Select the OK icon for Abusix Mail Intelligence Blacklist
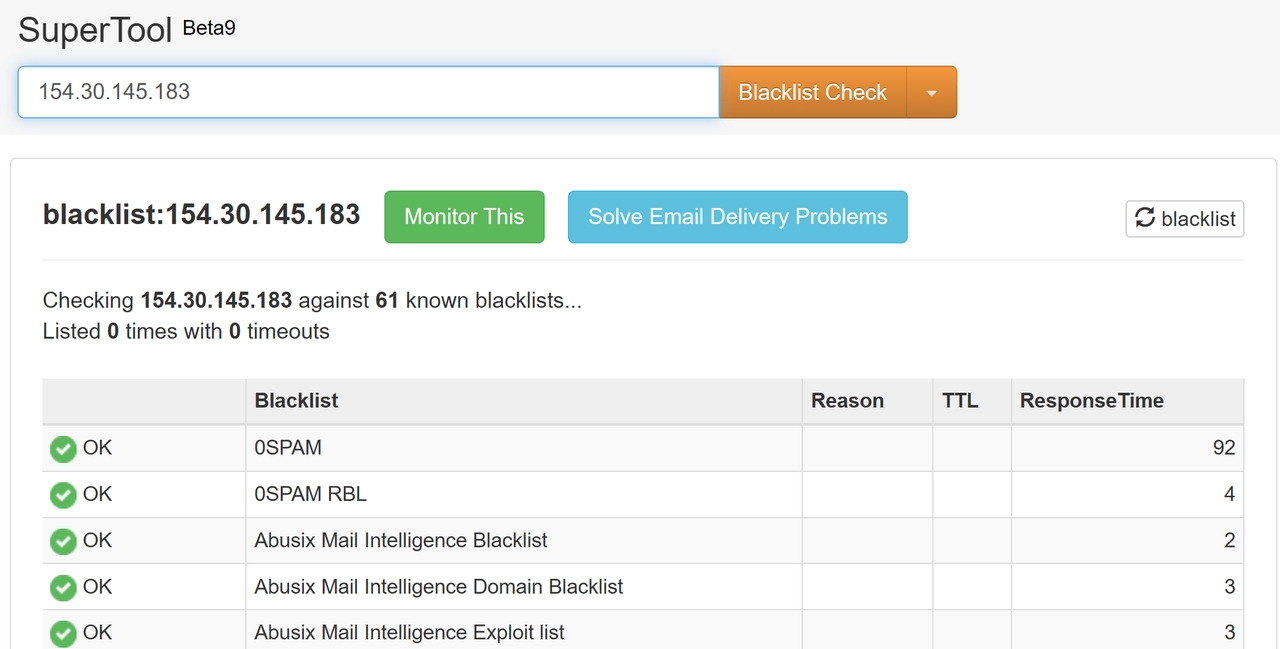1280x649 pixels. [63, 541]
